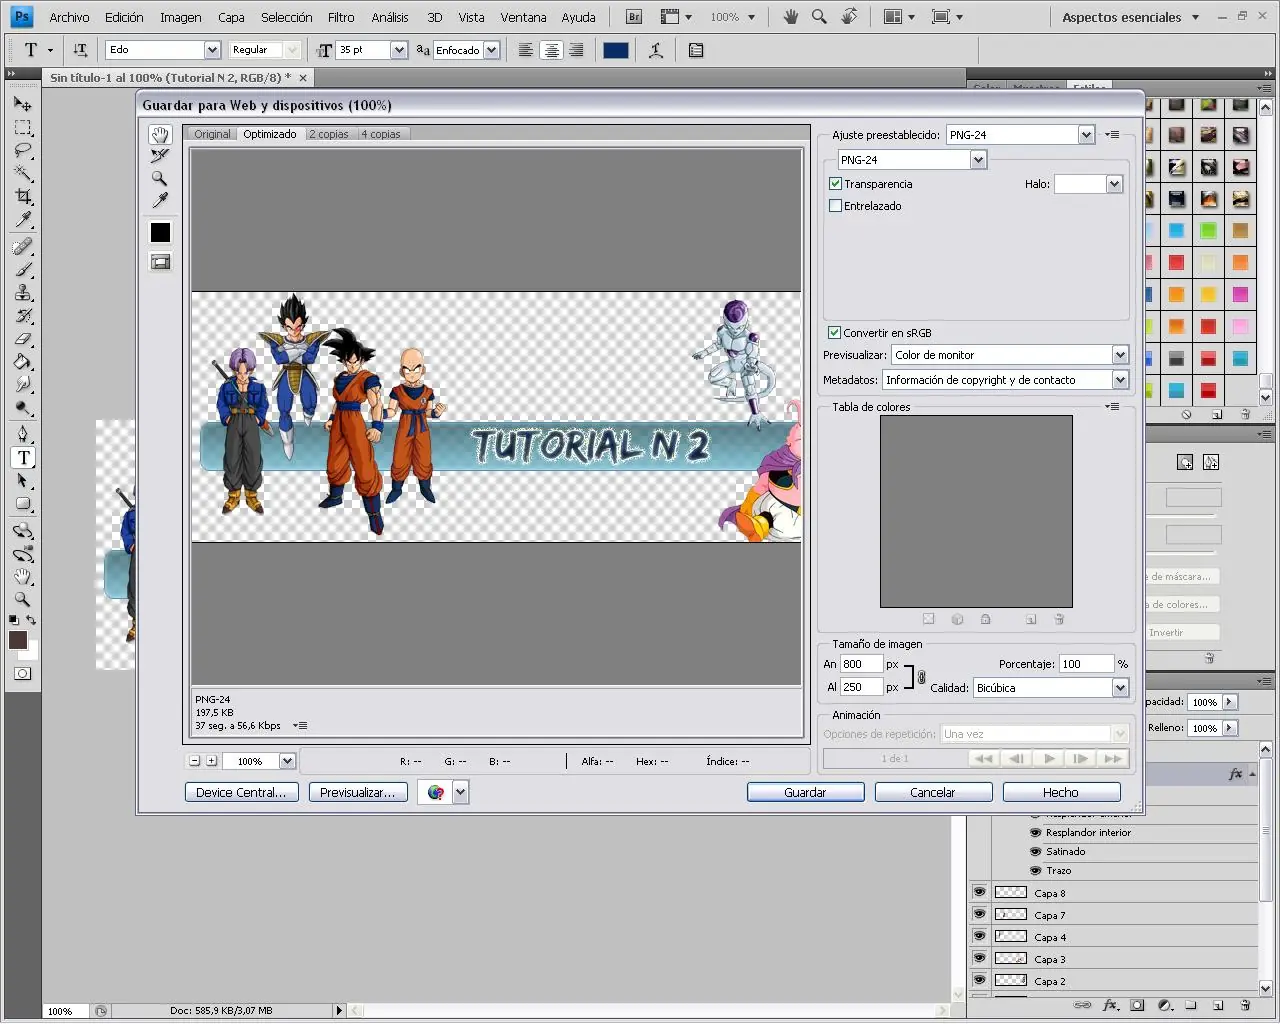The height and width of the screenshot is (1024, 1280).
Task: Click the foreground color swatch in toolbar
Action: (18, 640)
